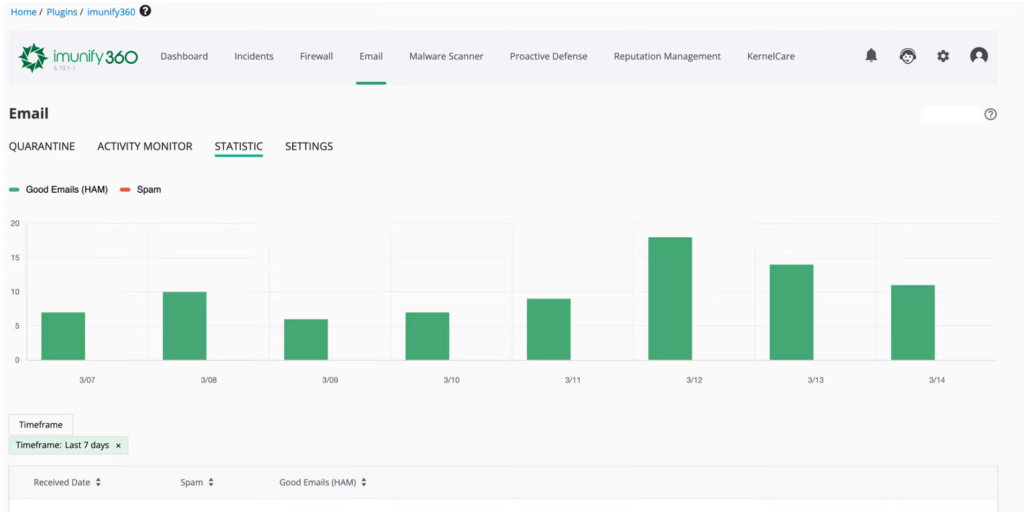The width and height of the screenshot is (1024, 512).
Task: Switch to the Activity Monitor tab
Action: point(144,146)
